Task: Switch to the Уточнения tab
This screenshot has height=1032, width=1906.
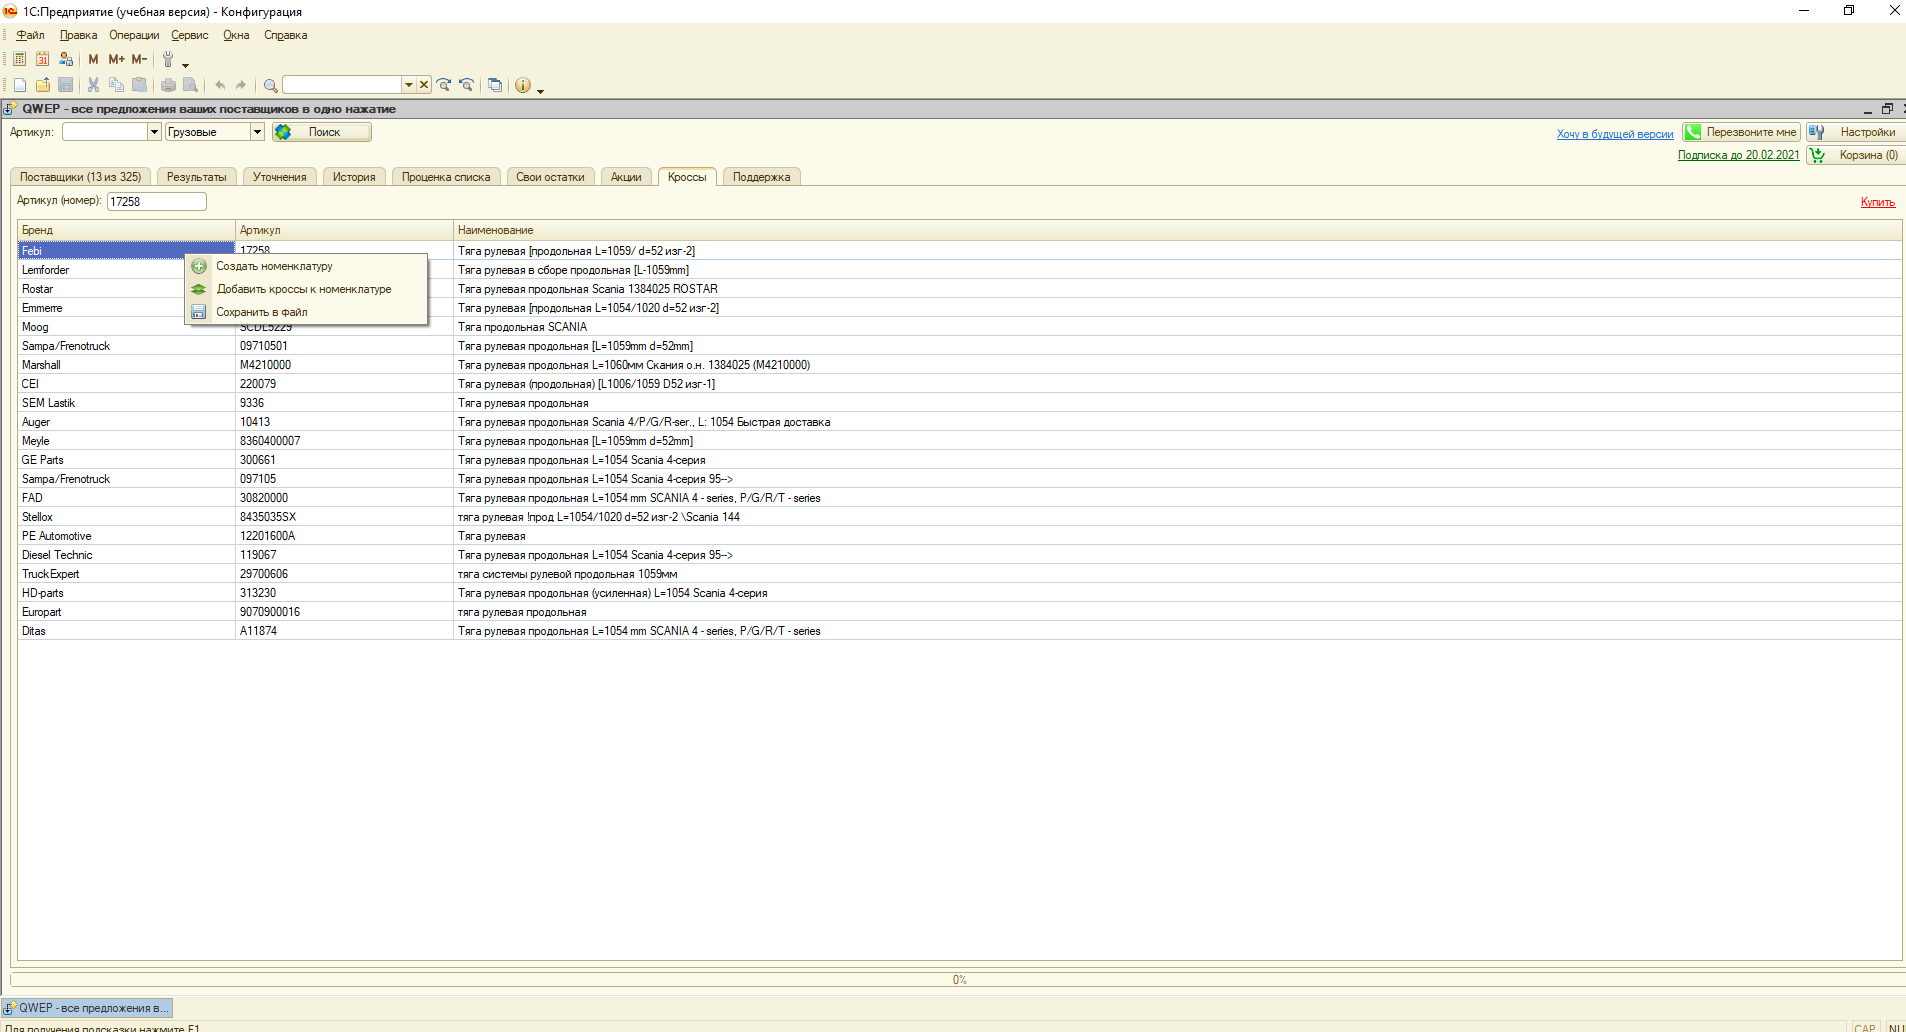Action: [x=280, y=177]
